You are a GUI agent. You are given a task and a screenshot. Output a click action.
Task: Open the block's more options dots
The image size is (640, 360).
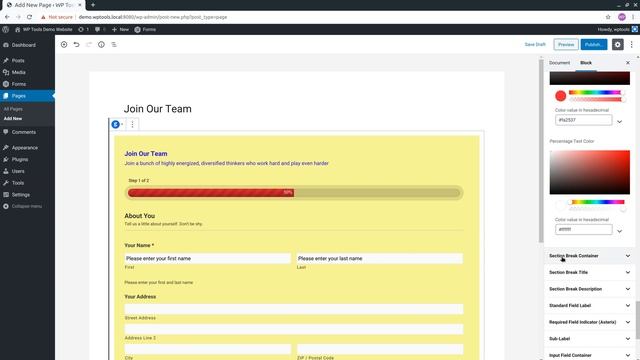(x=132, y=124)
